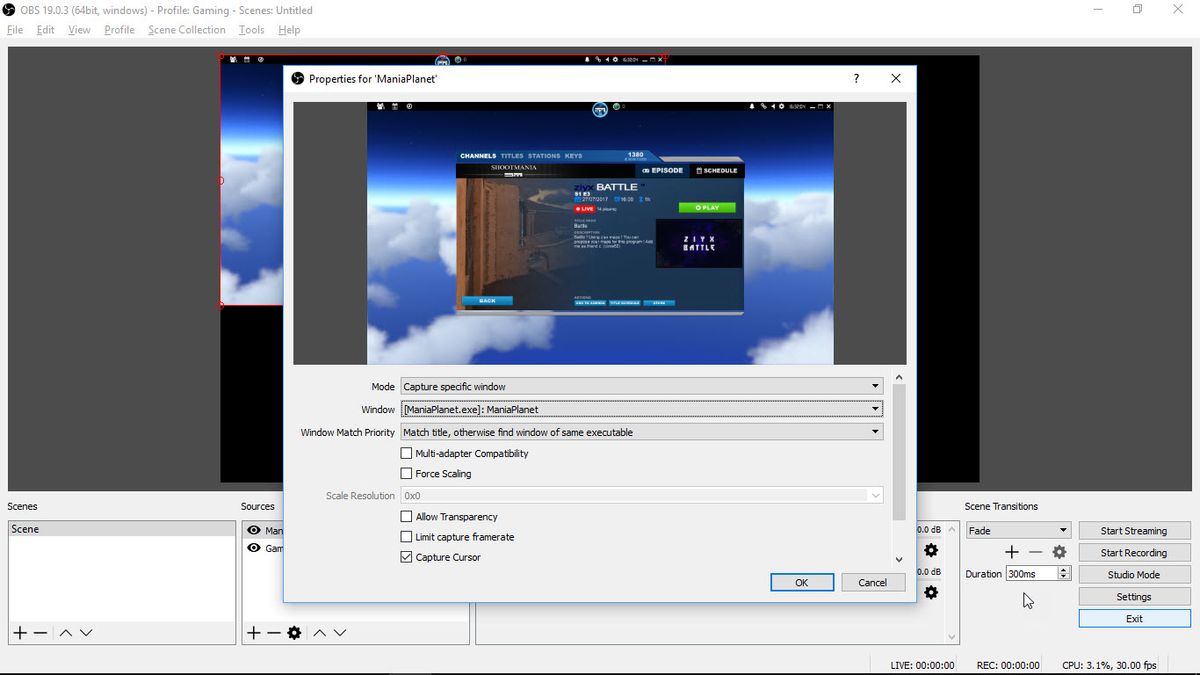Image resolution: width=1200 pixels, height=675 pixels.
Task: Open the Window selection dropdown
Action: [x=641, y=409]
